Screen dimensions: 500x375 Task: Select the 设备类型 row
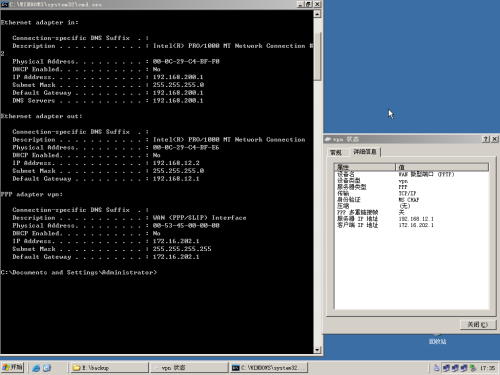coord(412,181)
